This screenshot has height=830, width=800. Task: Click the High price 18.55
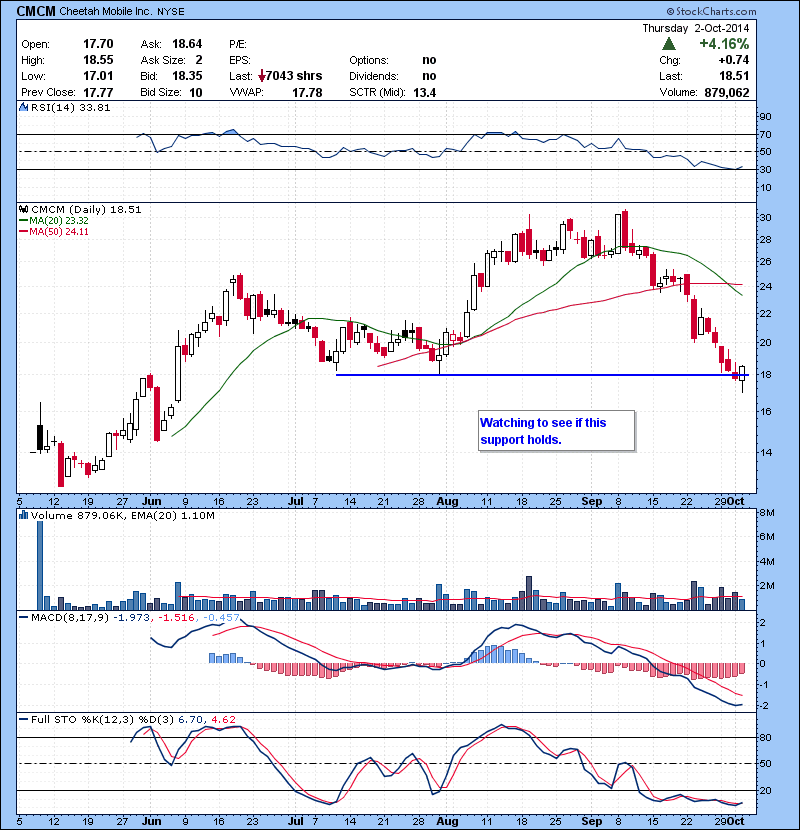98,60
